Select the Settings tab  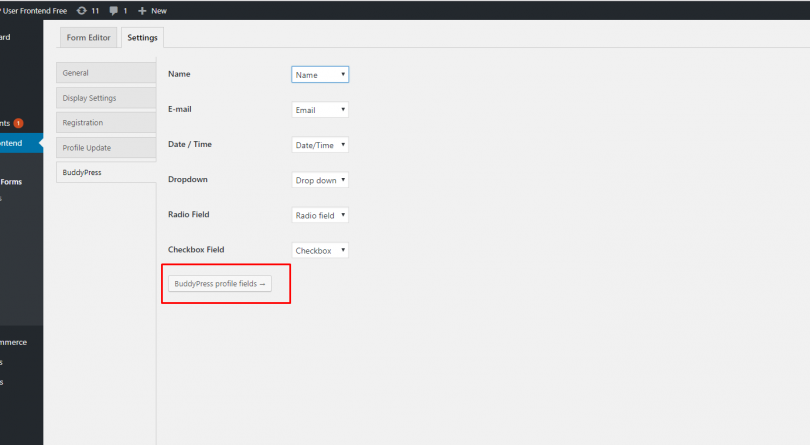(143, 37)
